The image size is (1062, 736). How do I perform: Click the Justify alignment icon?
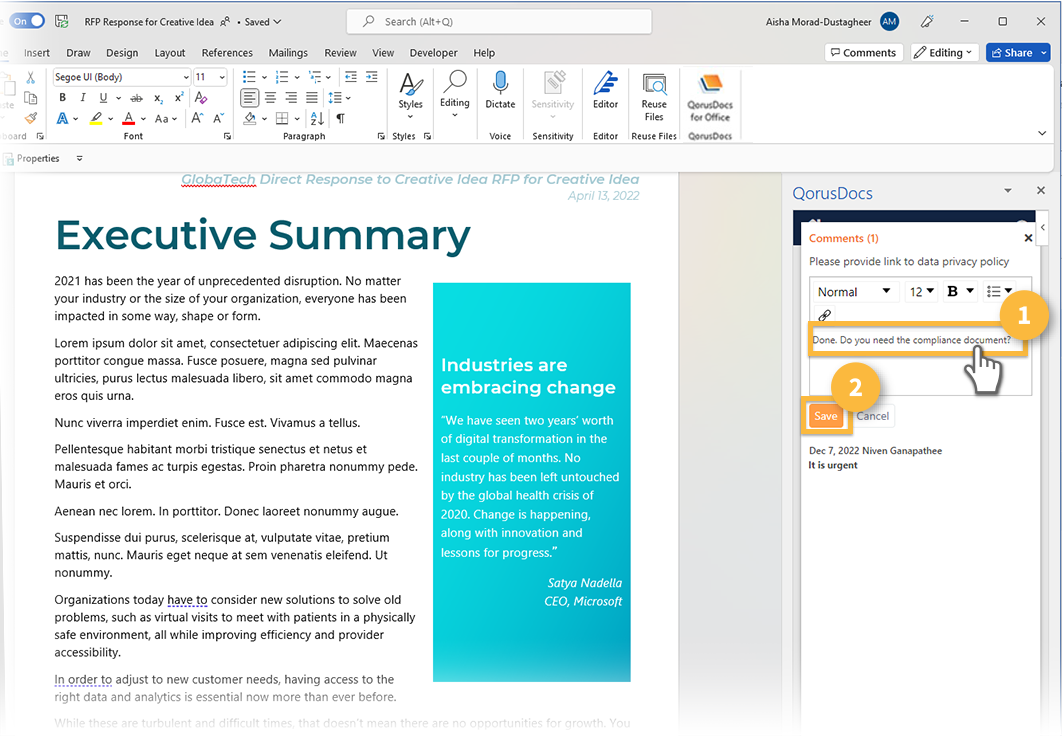coord(312,98)
